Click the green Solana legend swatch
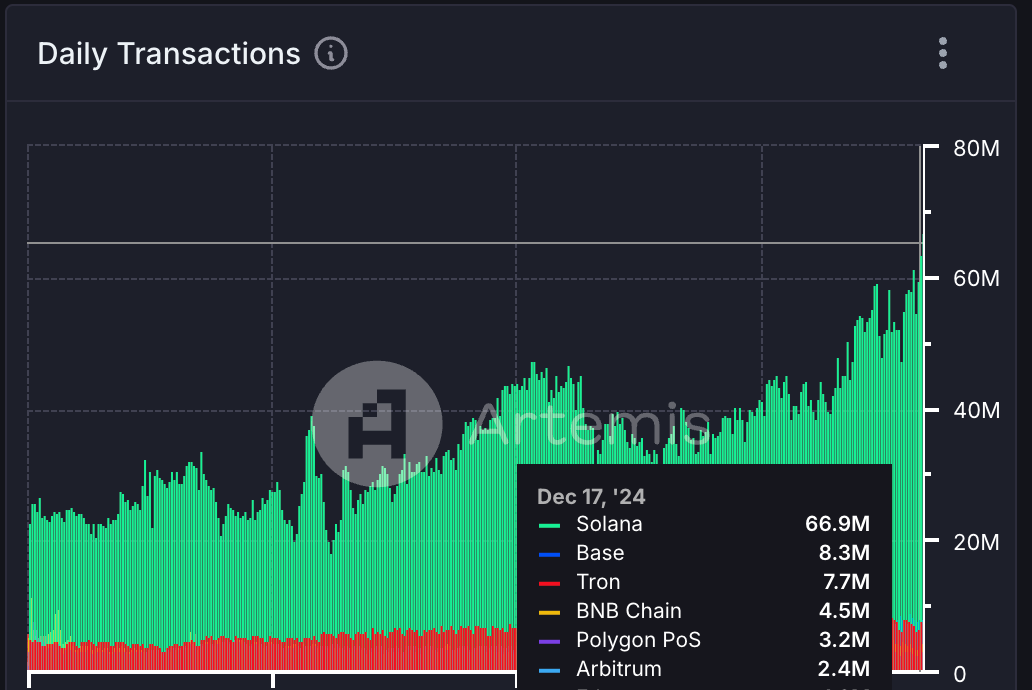Viewport: 1032px width, 690px height. [549, 525]
